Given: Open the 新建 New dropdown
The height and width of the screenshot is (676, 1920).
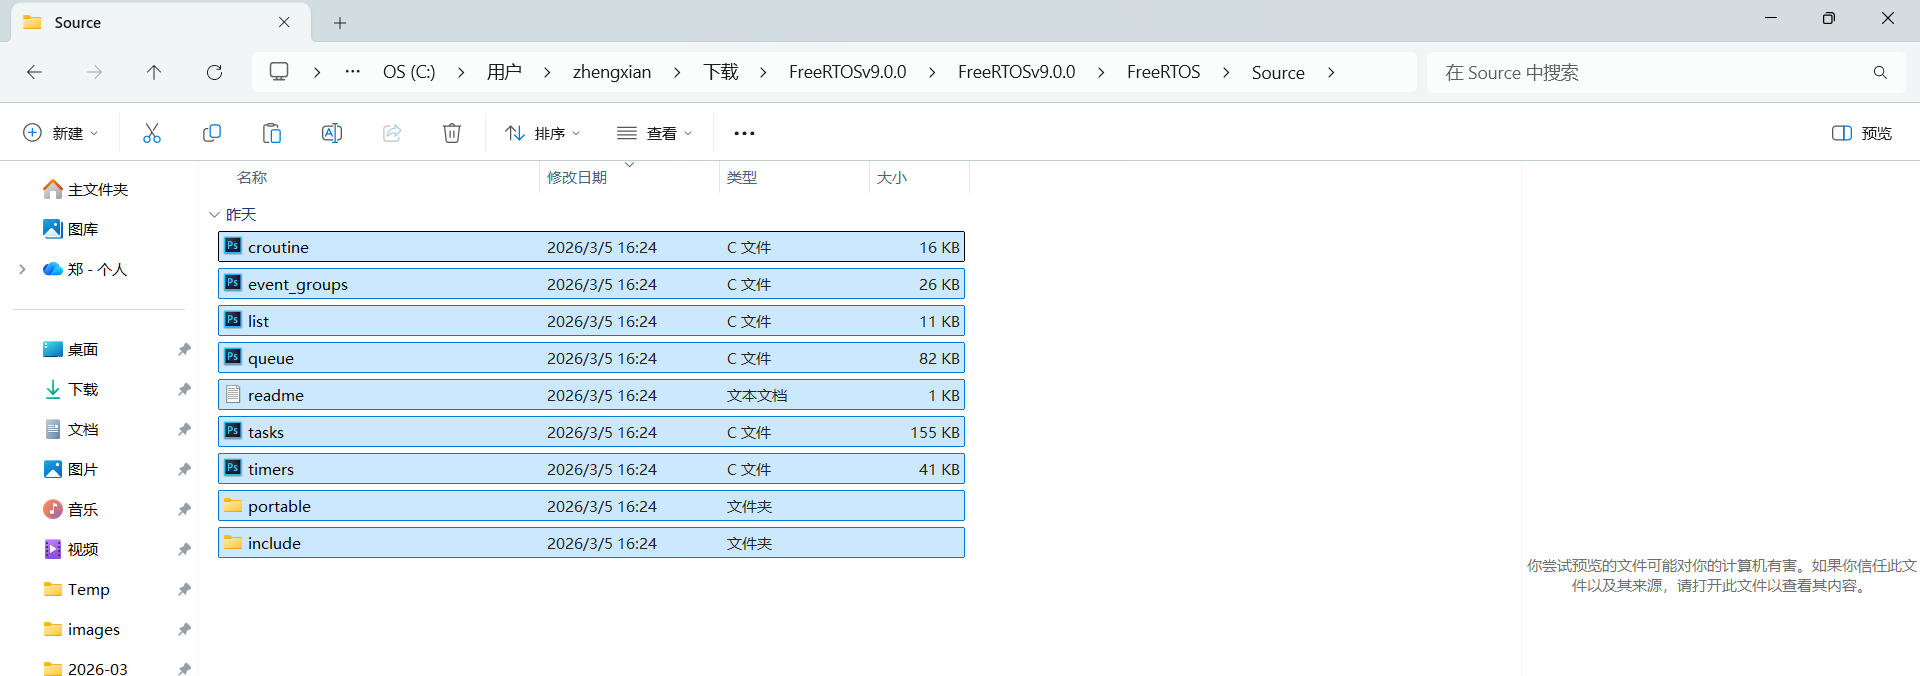Looking at the screenshot, I should pos(61,133).
